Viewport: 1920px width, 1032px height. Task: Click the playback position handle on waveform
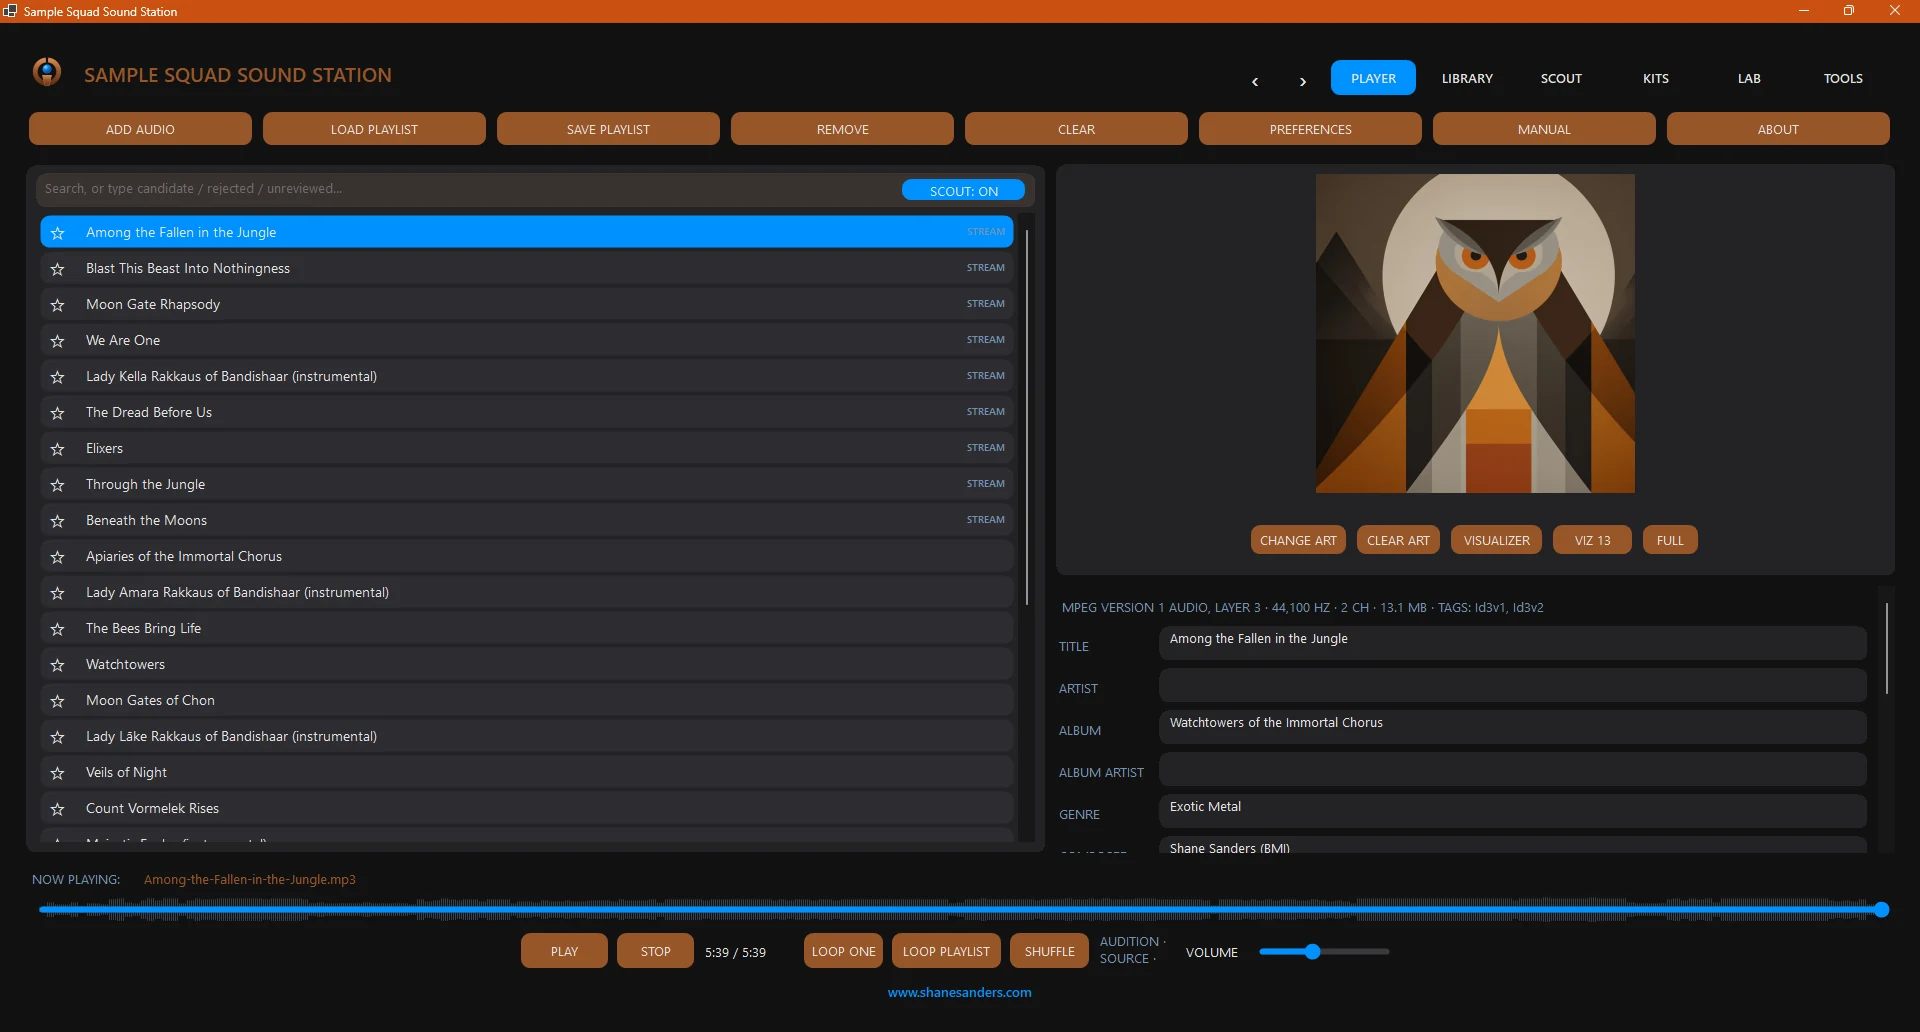[x=1881, y=910]
